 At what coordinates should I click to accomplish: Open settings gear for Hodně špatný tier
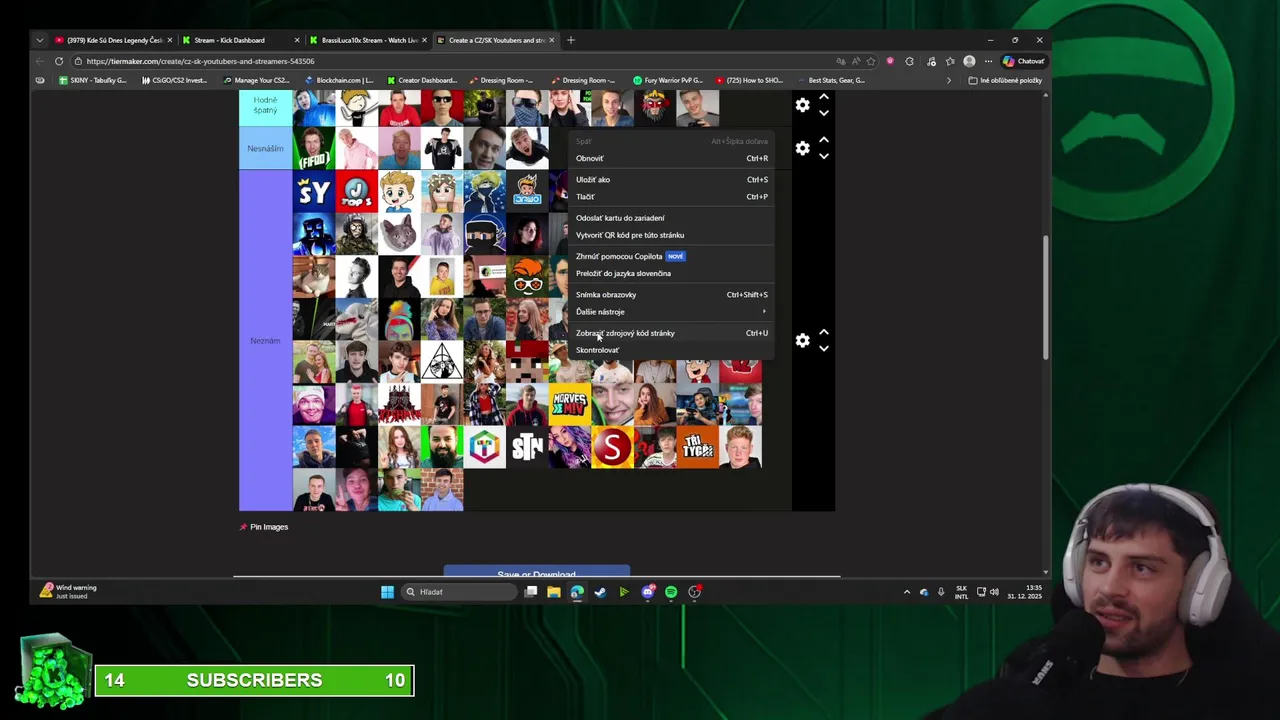click(x=802, y=105)
